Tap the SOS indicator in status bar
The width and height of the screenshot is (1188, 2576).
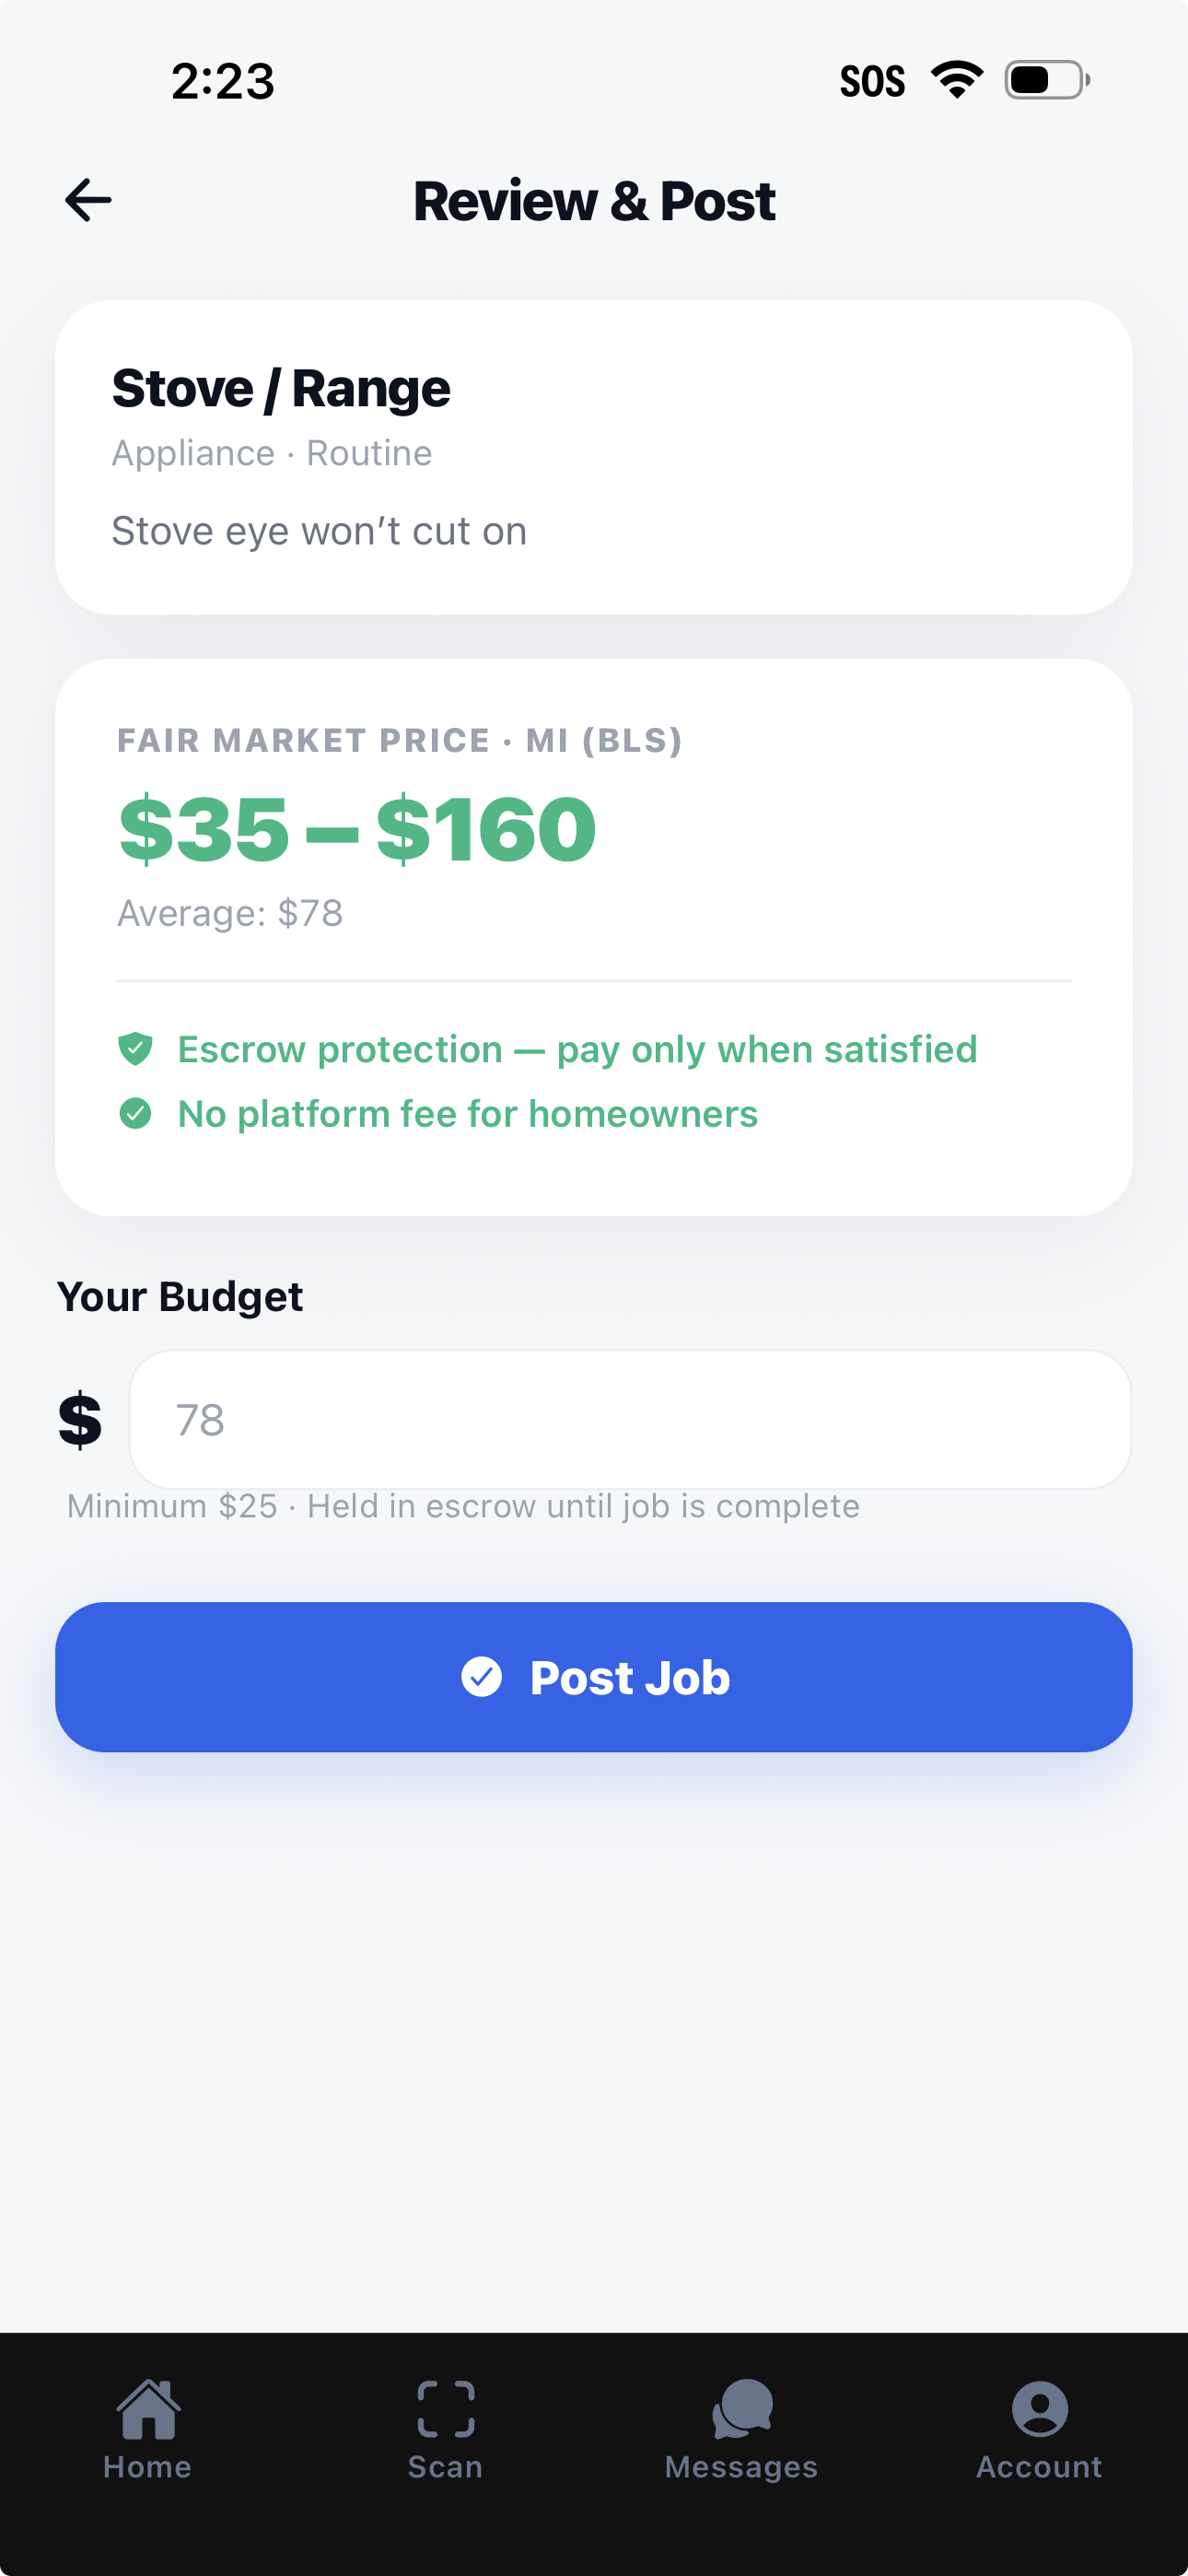click(x=872, y=81)
